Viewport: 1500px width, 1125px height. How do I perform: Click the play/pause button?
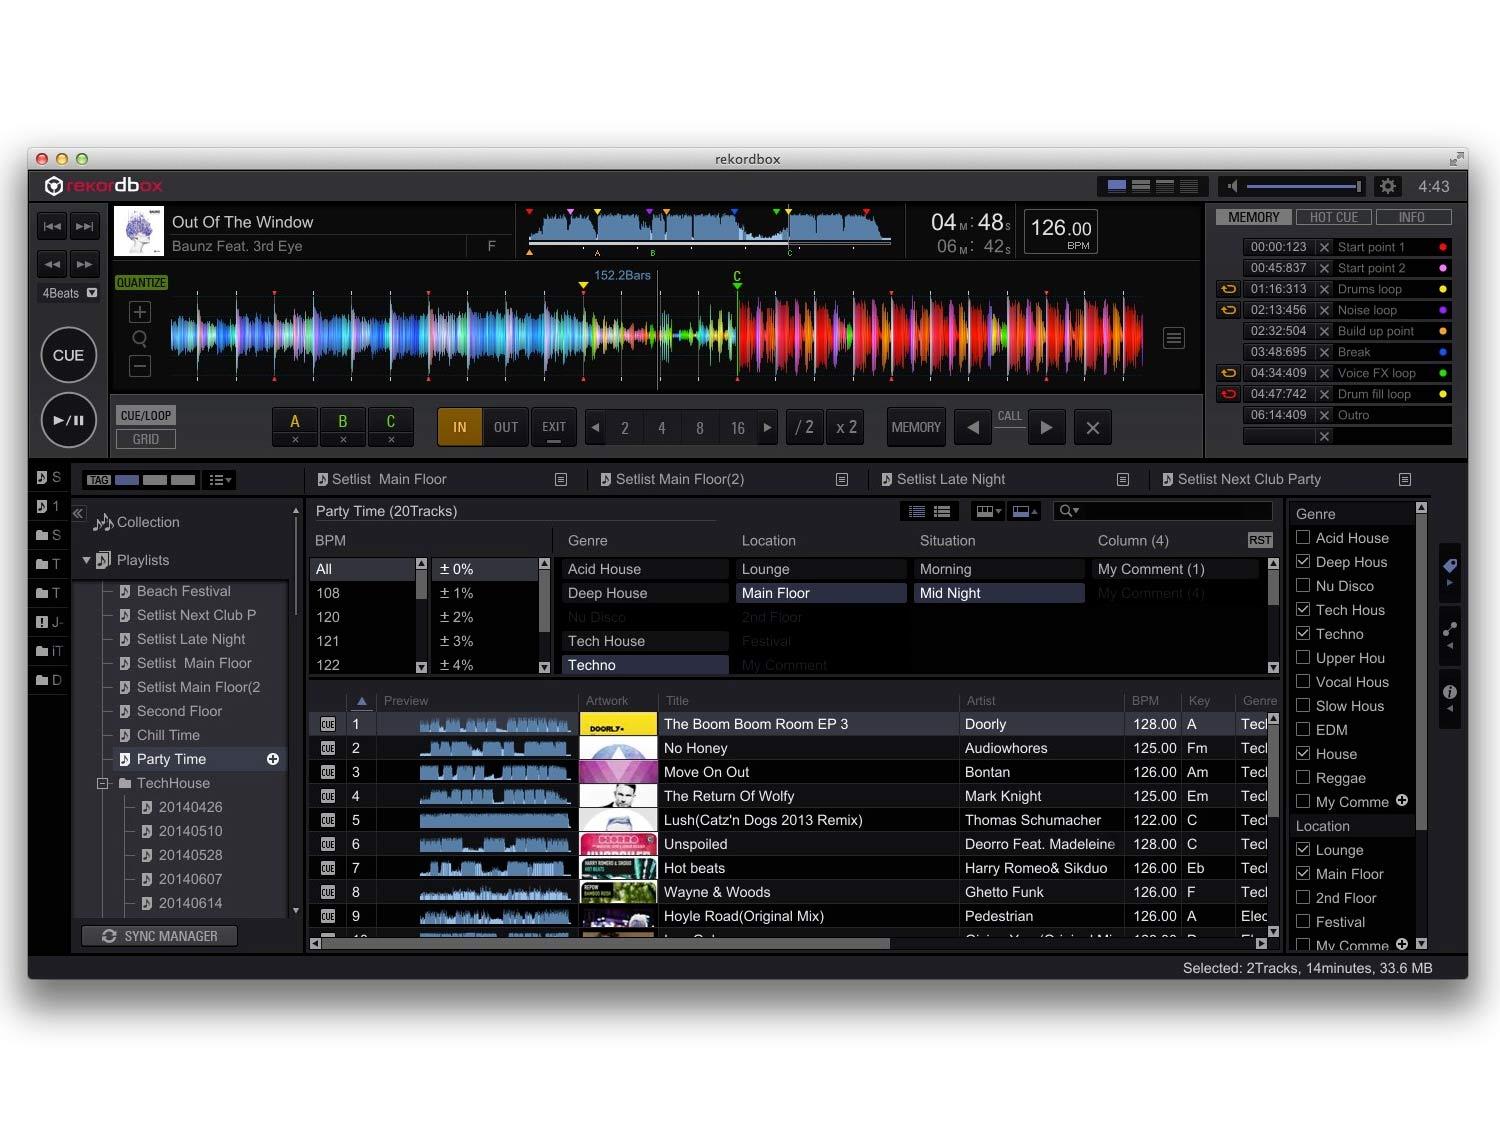(x=68, y=420)
